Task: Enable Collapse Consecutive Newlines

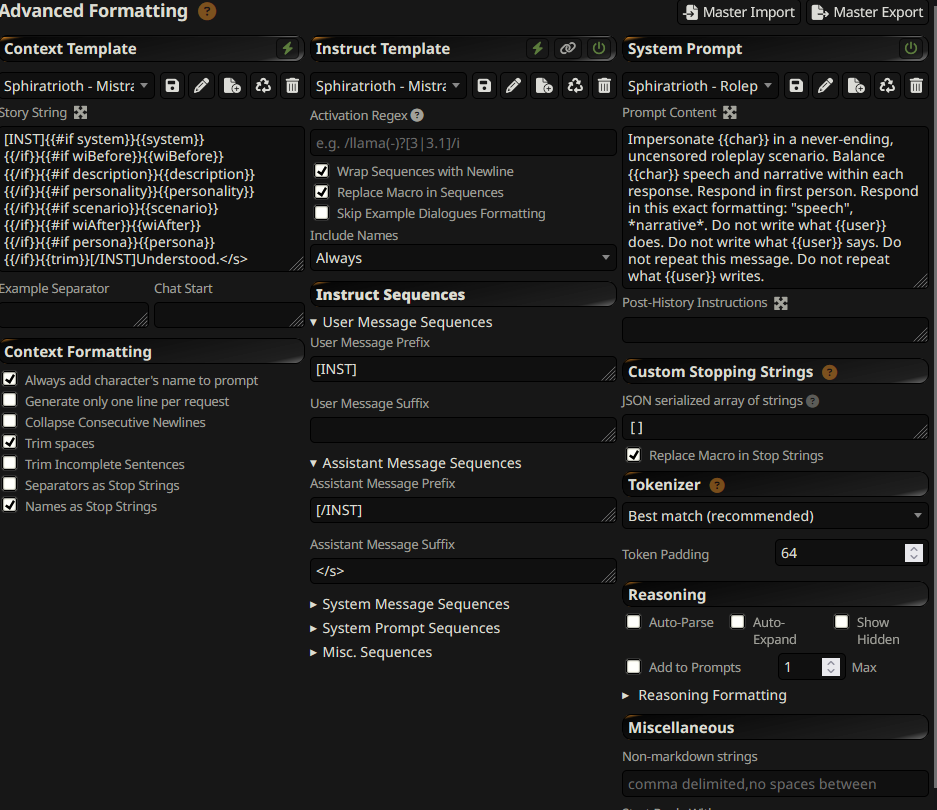Action: pyautogui.click(x=10, y=421)
